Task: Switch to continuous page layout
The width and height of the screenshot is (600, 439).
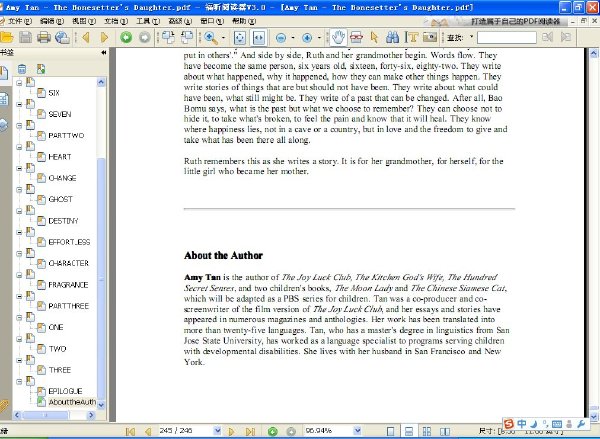Action: (x=408, y=431)
